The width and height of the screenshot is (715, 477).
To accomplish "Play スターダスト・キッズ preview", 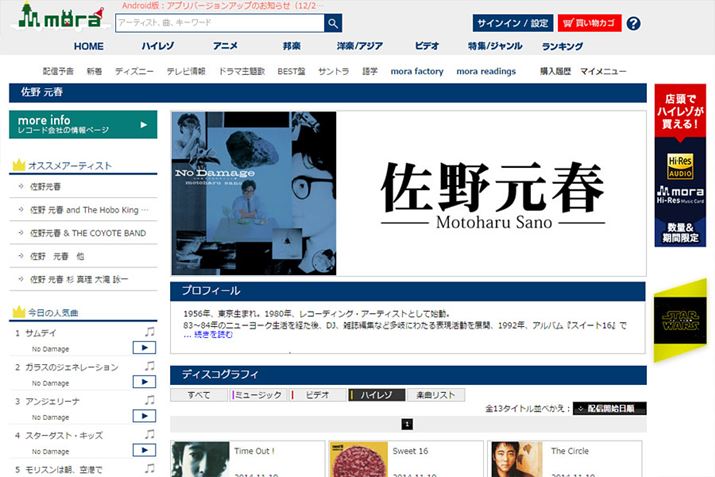I will [144, 450].
